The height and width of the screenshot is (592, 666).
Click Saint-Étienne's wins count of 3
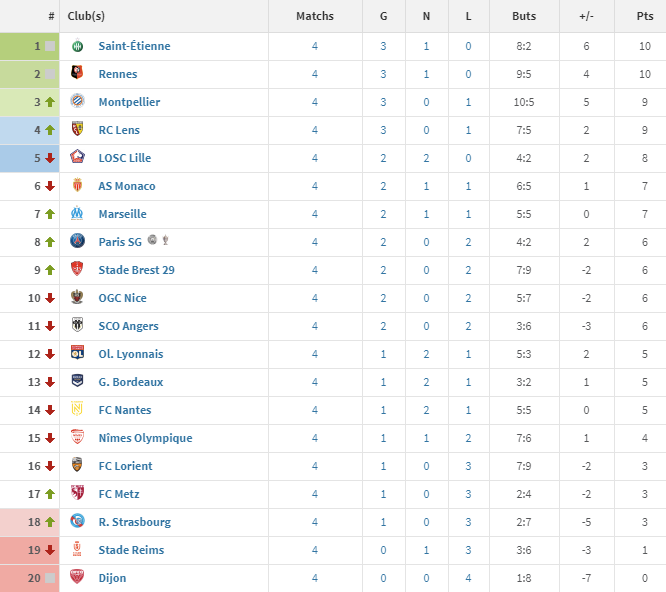tap(383, 46)
